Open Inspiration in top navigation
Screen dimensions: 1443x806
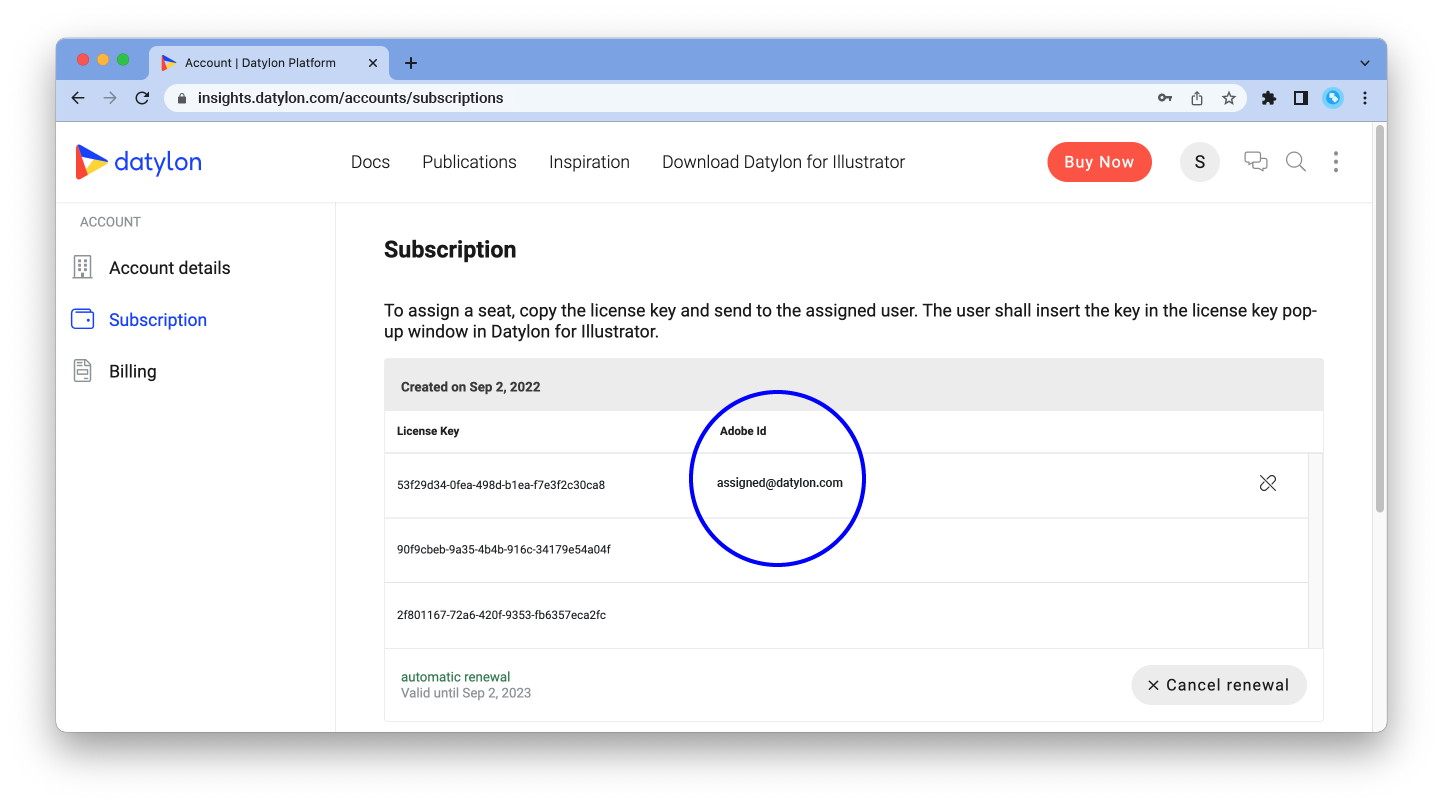[589, 162]
